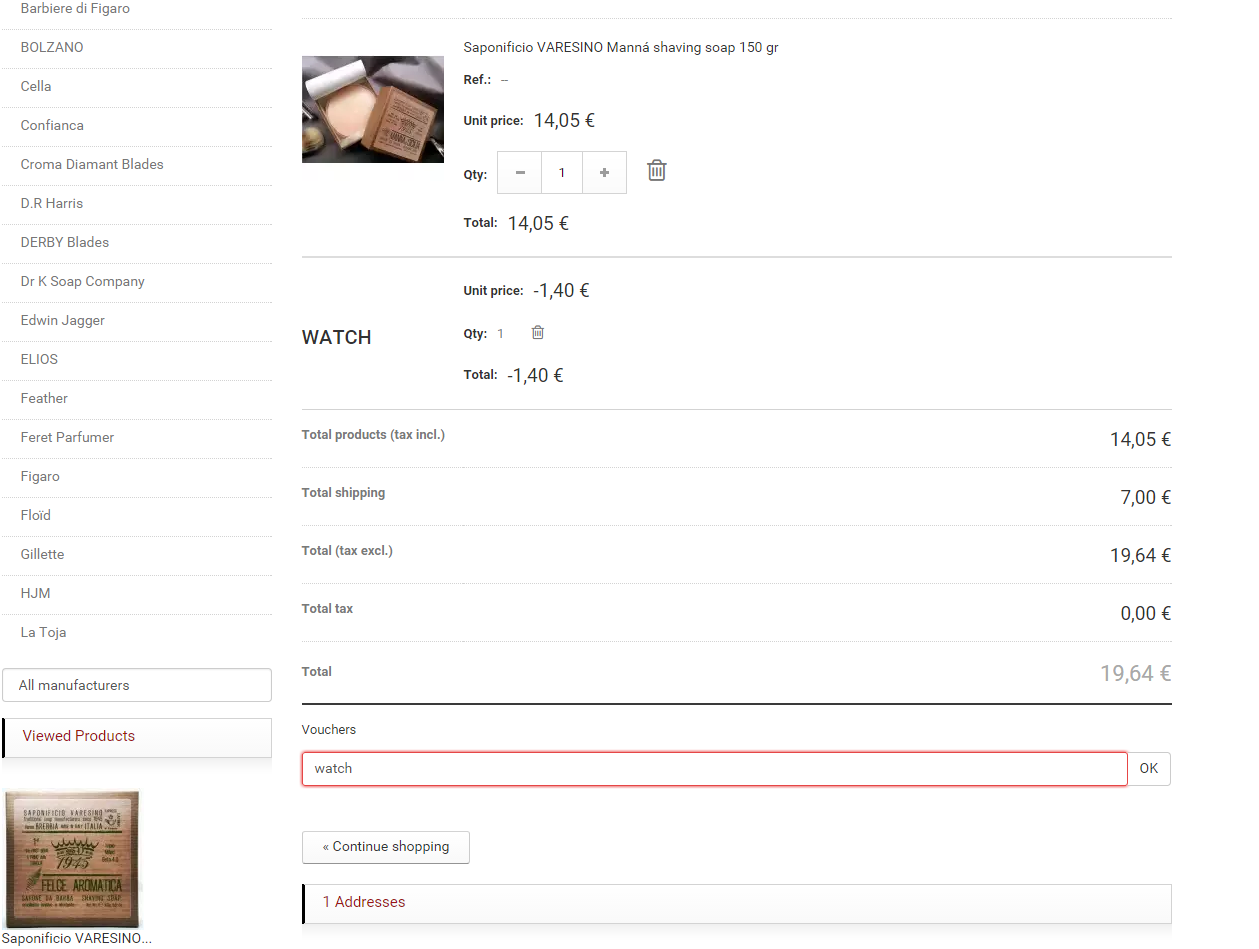Select the Confianca manufacturer
Screen dimensions: 1259x949
(52, 126)
